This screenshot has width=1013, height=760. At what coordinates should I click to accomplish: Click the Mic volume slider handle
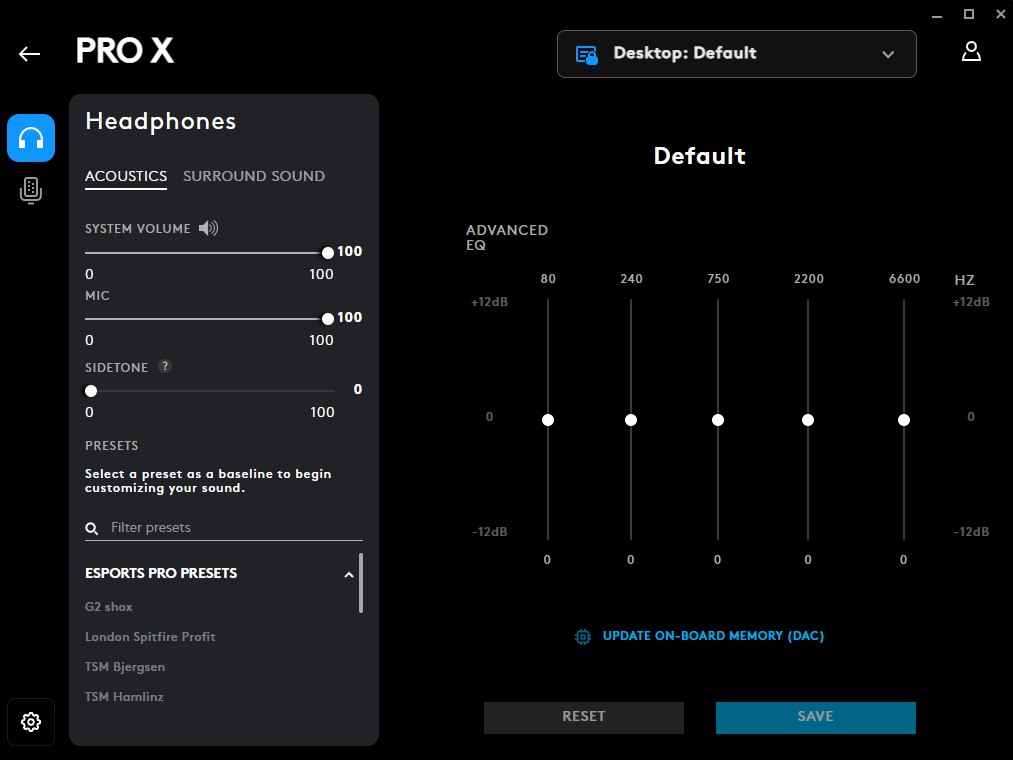328,319
